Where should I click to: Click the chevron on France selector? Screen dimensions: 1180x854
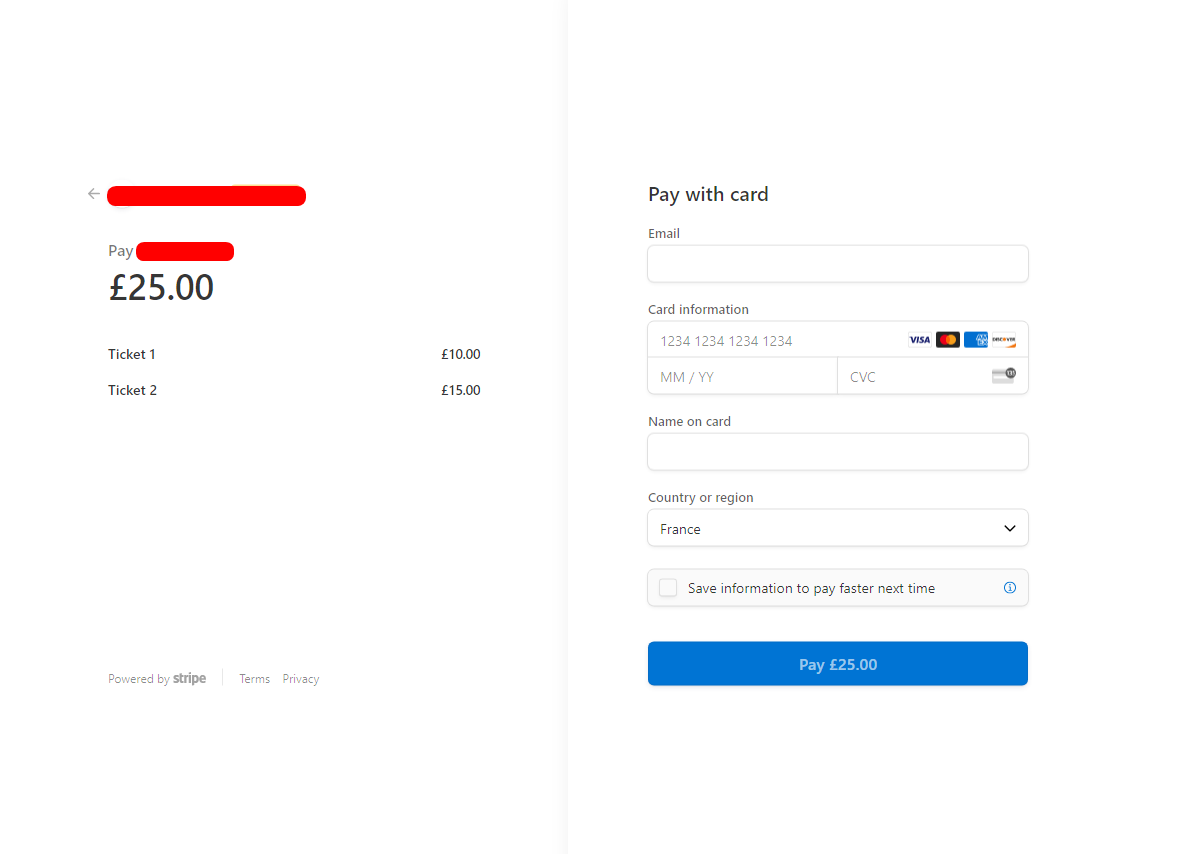(1010, 528)
